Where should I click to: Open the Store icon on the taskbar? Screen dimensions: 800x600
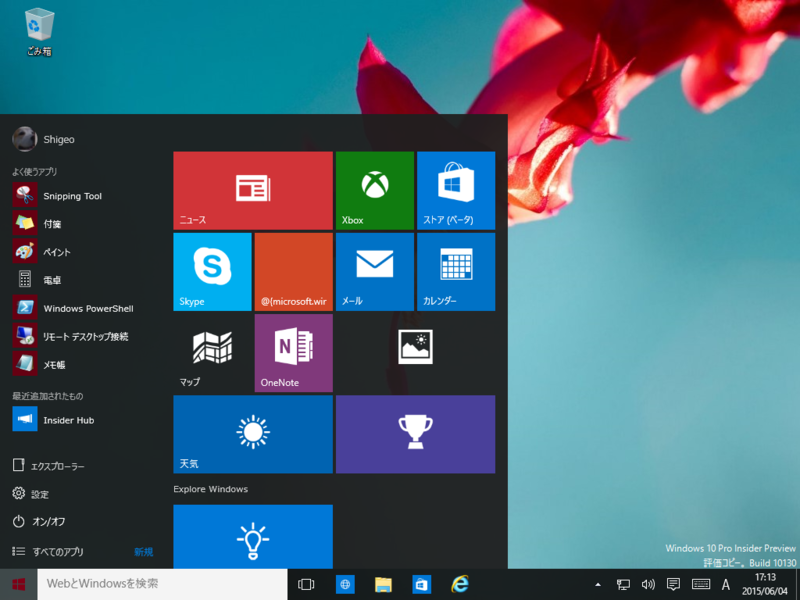(x=421, y=584)
